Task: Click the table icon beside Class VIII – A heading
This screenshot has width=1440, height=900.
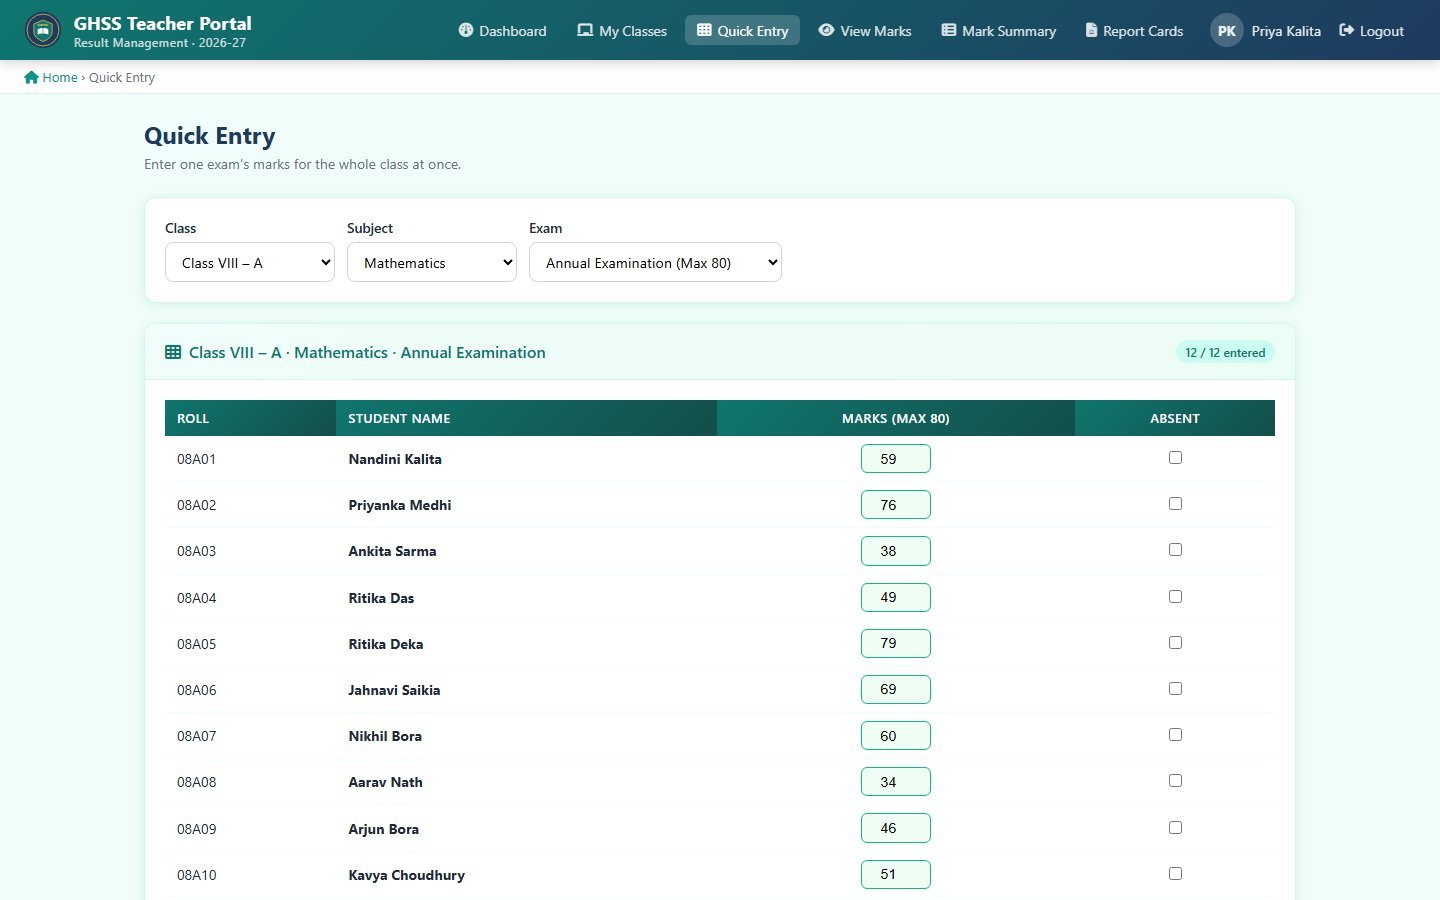Action: click(173, 352)
